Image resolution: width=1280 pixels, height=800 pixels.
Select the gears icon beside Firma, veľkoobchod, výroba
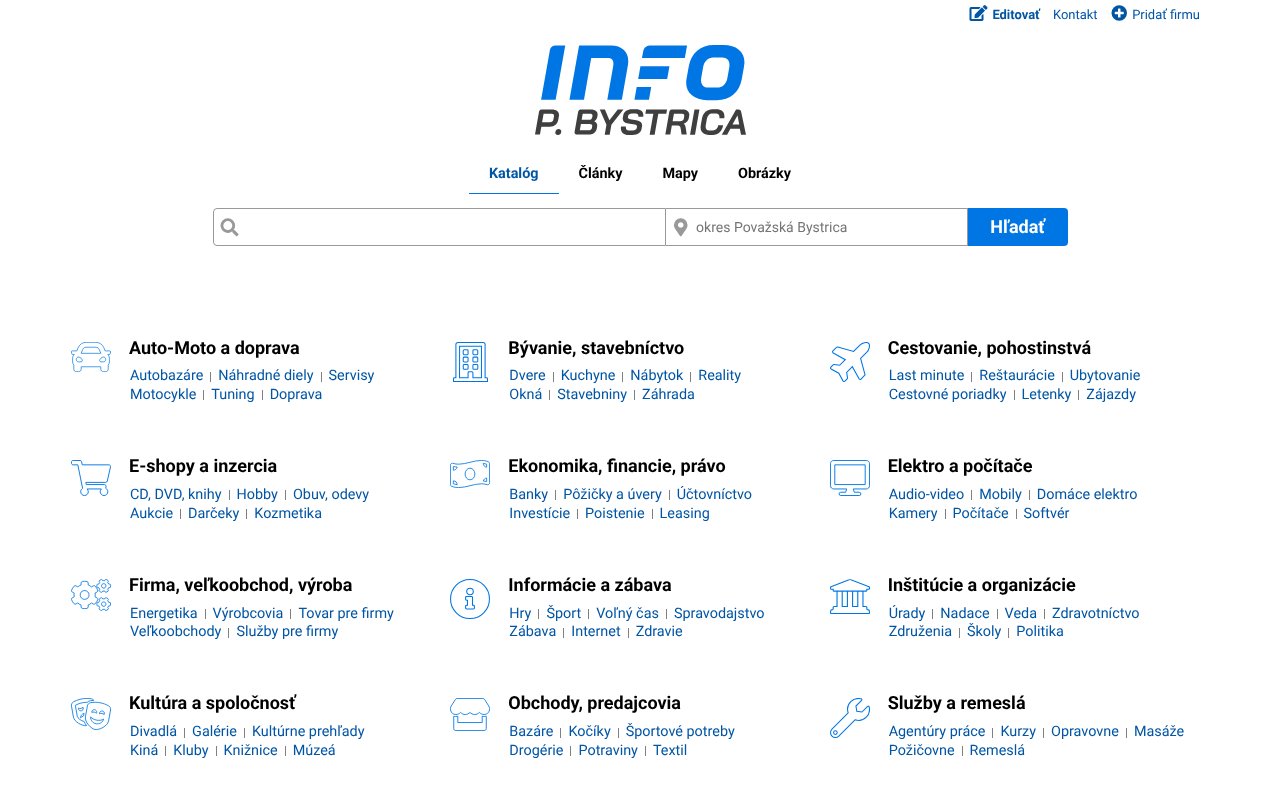[x=91, y=596]
